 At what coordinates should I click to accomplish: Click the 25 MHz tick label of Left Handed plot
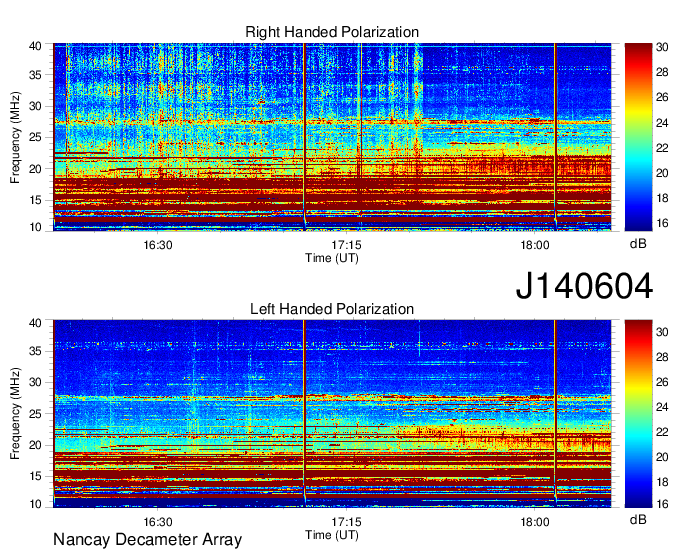click(x=36, y=414)
